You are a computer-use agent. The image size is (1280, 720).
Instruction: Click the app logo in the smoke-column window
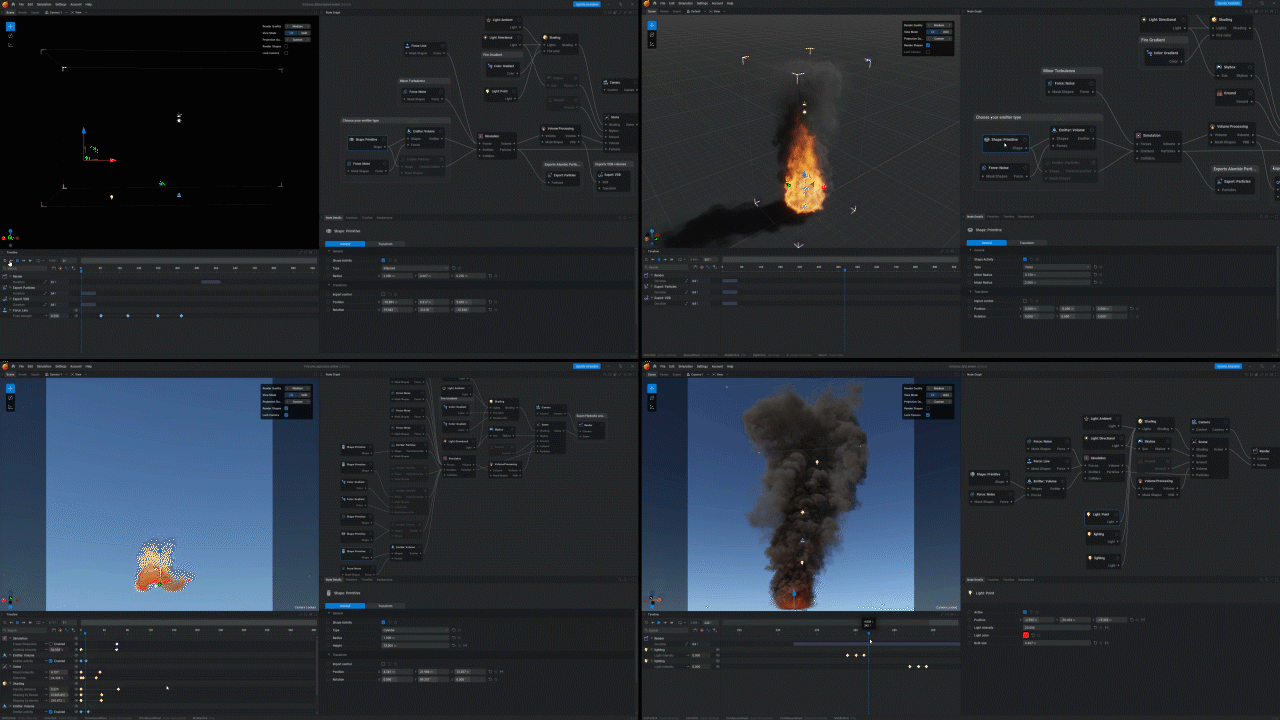(x=645, y=366)
